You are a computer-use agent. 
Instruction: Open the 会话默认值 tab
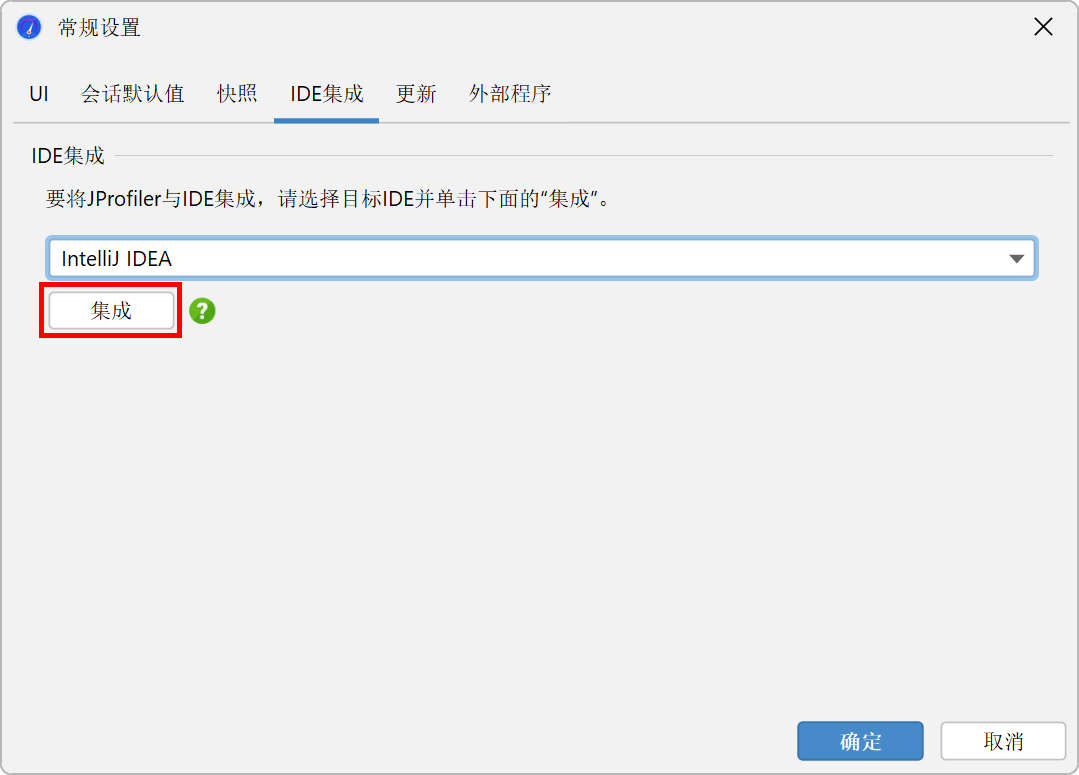click(x=133, y=94)
